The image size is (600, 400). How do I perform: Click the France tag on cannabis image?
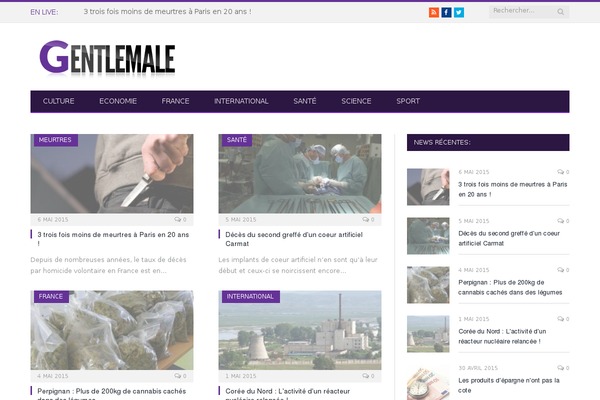(x=51, y=297)
